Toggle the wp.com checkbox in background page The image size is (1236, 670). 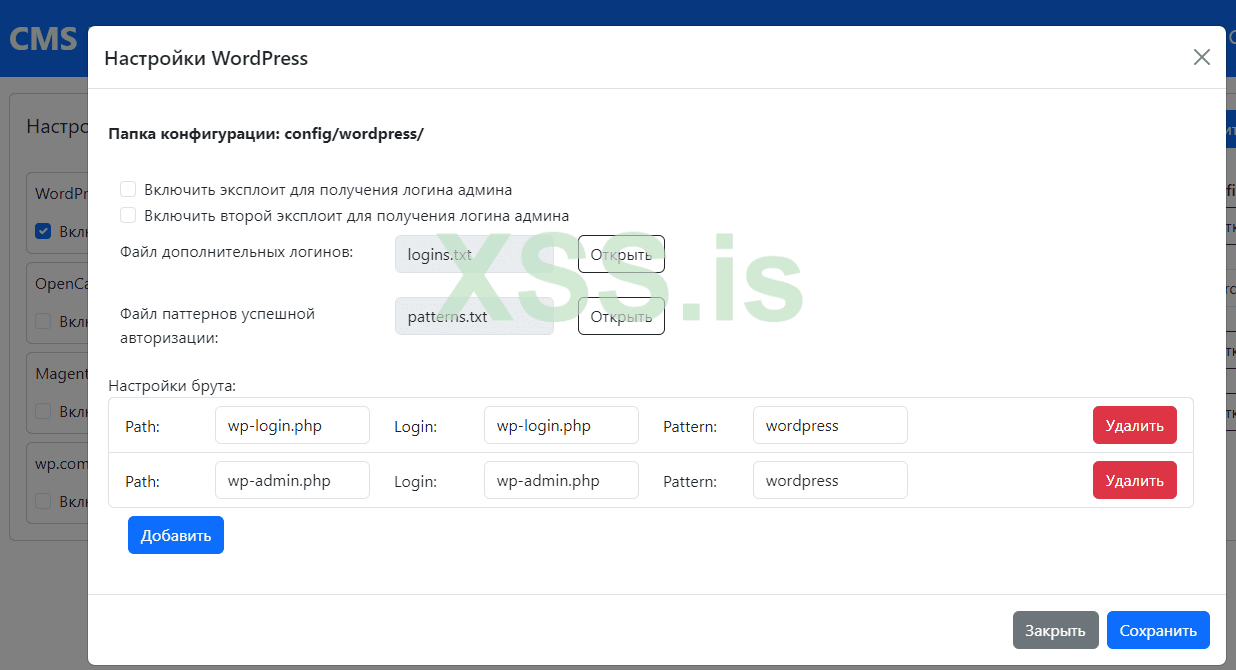coord(43,500)
